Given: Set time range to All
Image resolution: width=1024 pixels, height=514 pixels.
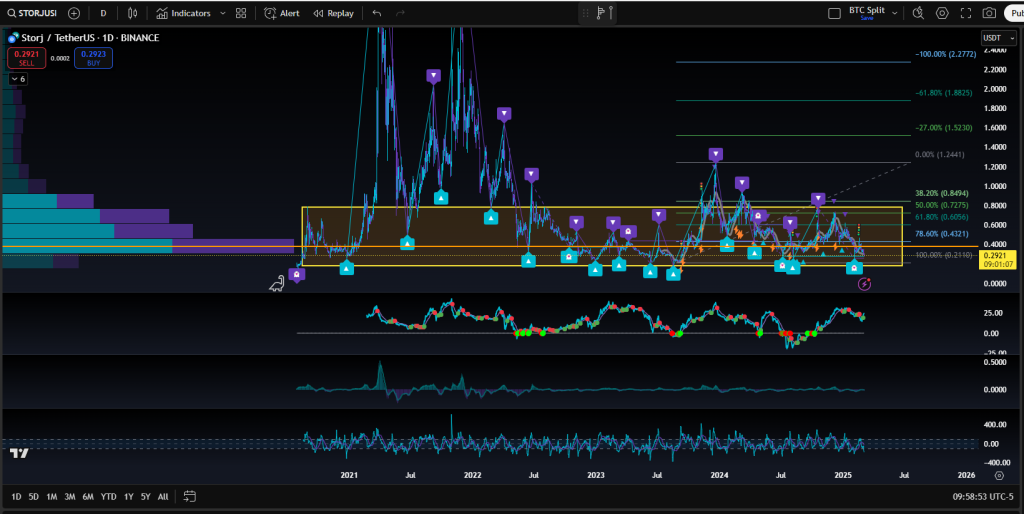Looking at the screenshot, I should point(163,496).
